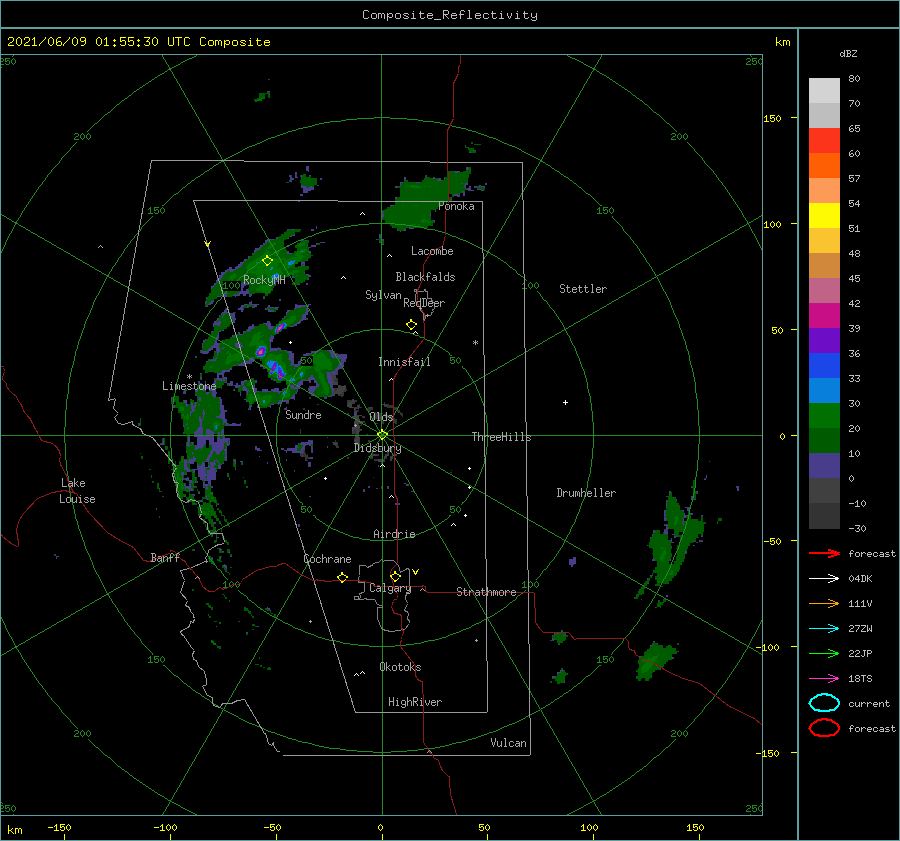This screenshot has width=900, height=841.
Task: Click the Vulcan label
Action: pos(509,743)
